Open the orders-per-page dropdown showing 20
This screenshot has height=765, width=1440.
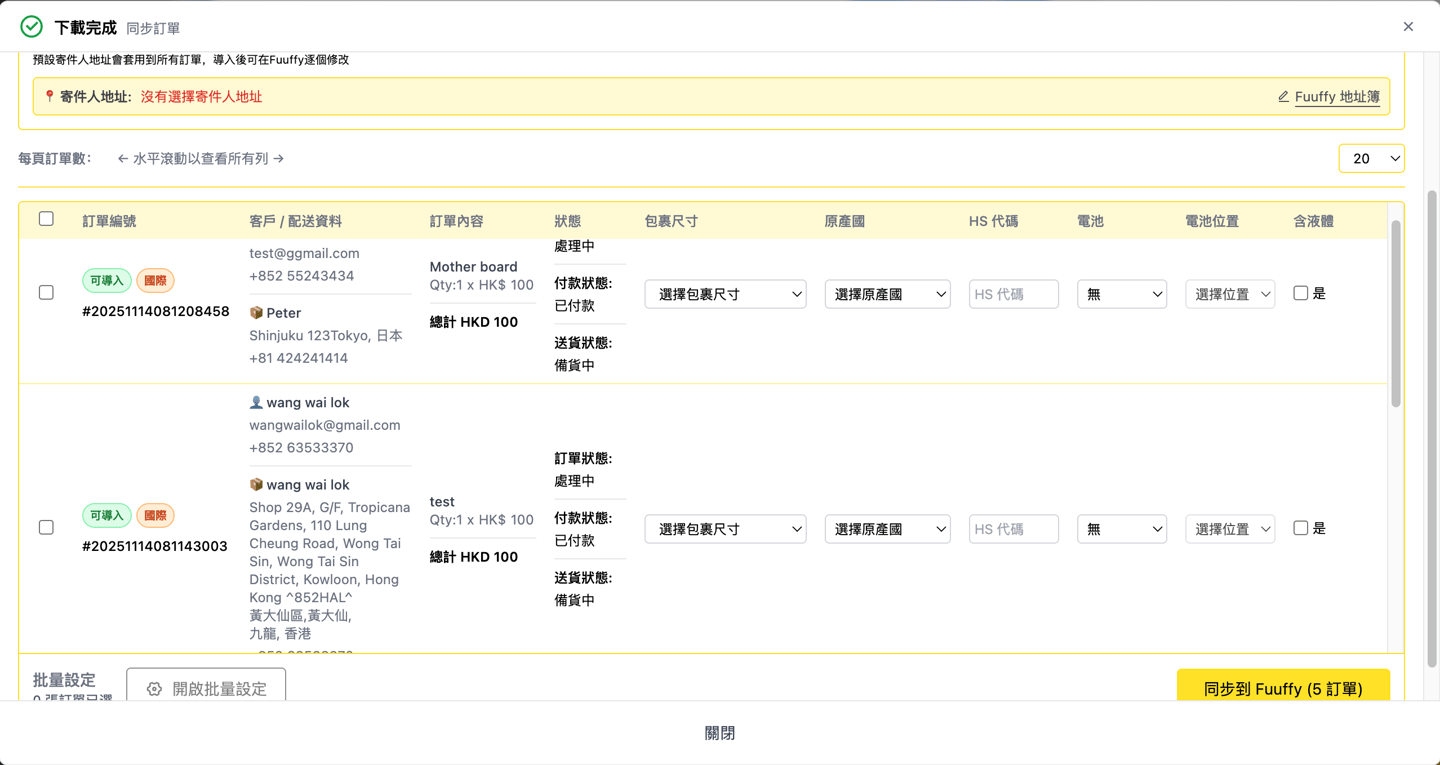tap(1371, 159)
